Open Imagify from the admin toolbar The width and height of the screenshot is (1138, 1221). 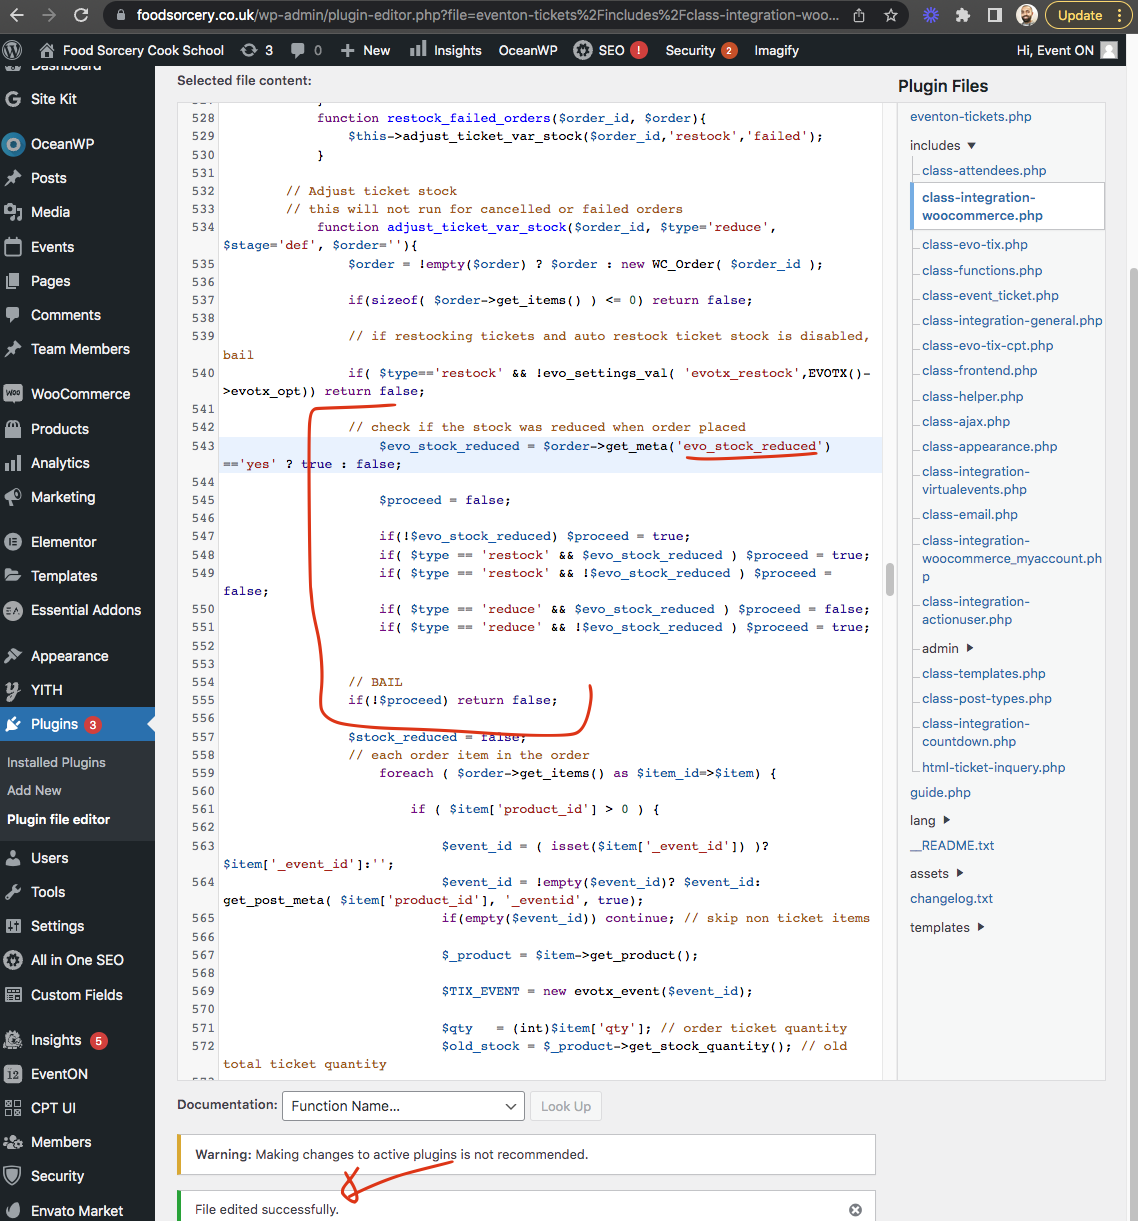(x=776, y=50)
